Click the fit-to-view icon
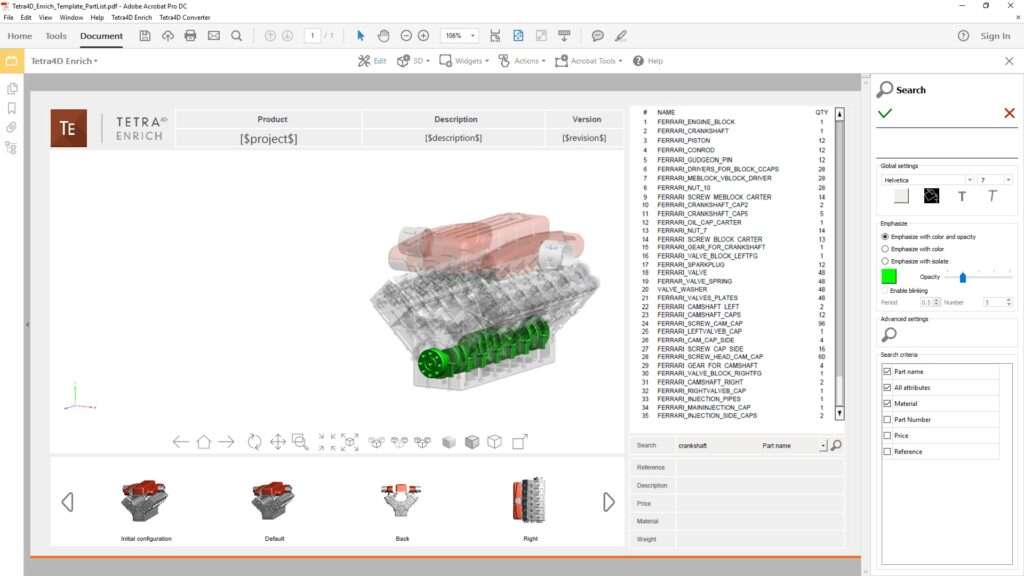1024x576 pixels. (x=349, y=442)
